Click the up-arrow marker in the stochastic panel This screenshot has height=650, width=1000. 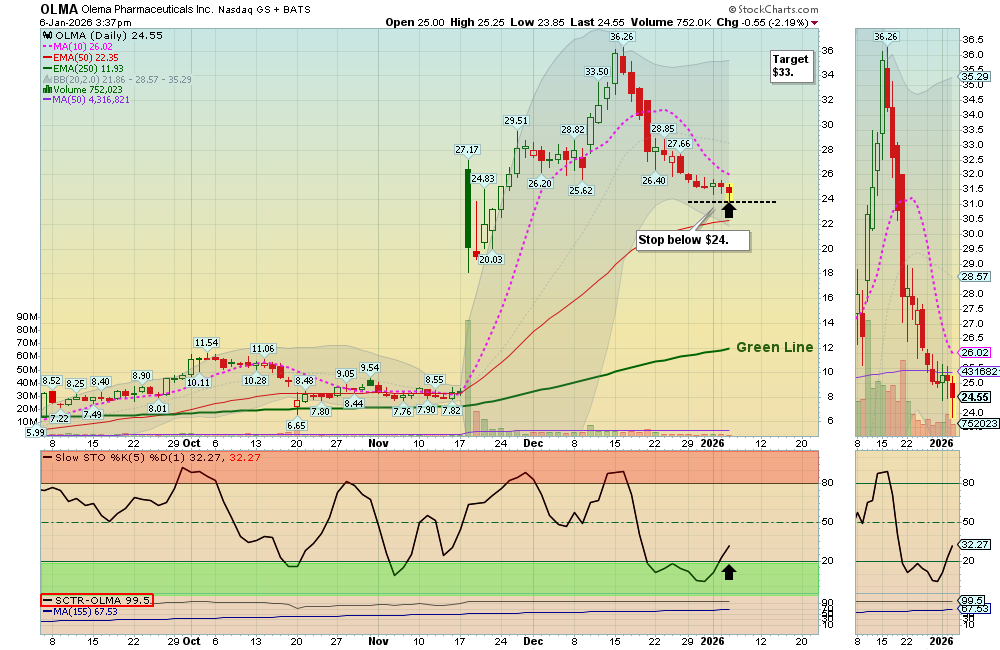730,571
